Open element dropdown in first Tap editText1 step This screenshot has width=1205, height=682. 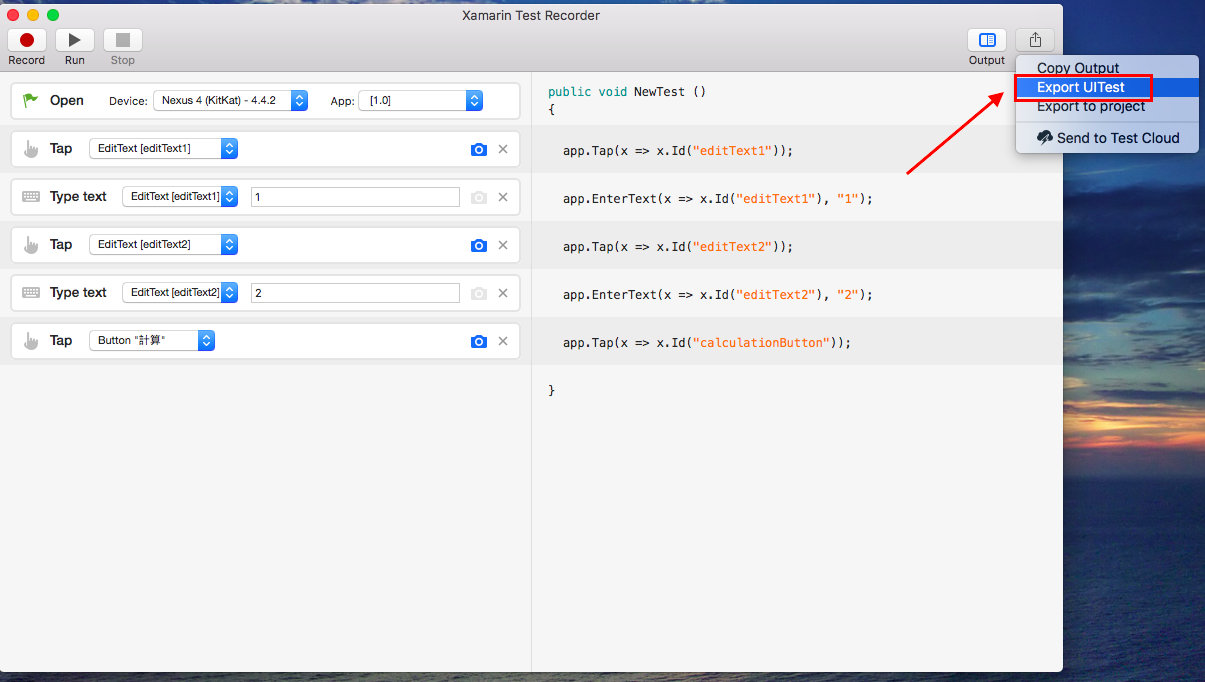(163, 148)
